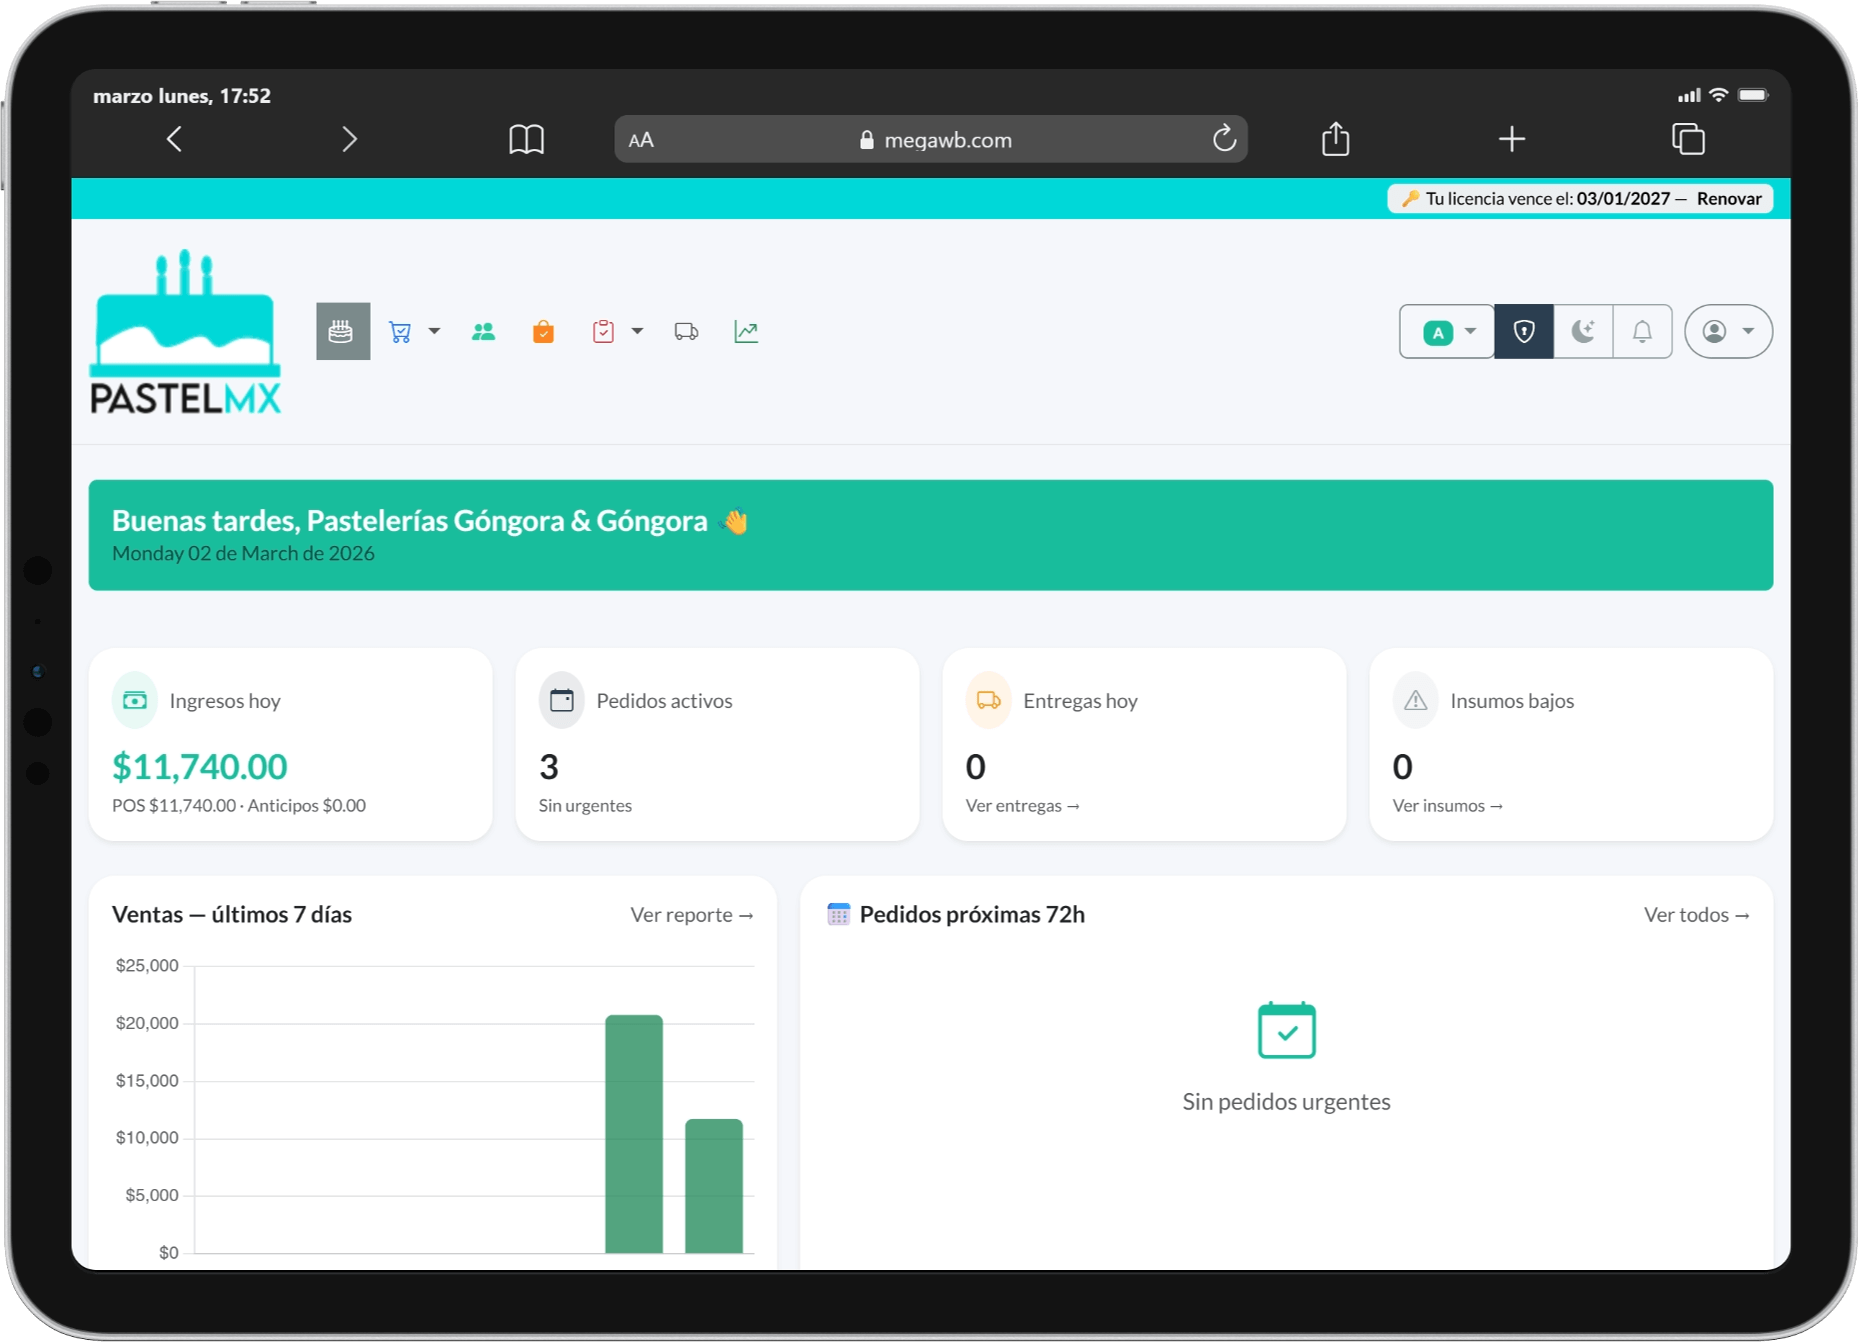Viewport: 1858px width, 1342px height.
Task: Follow the Ver entregas link
Action: point(1022,806)
